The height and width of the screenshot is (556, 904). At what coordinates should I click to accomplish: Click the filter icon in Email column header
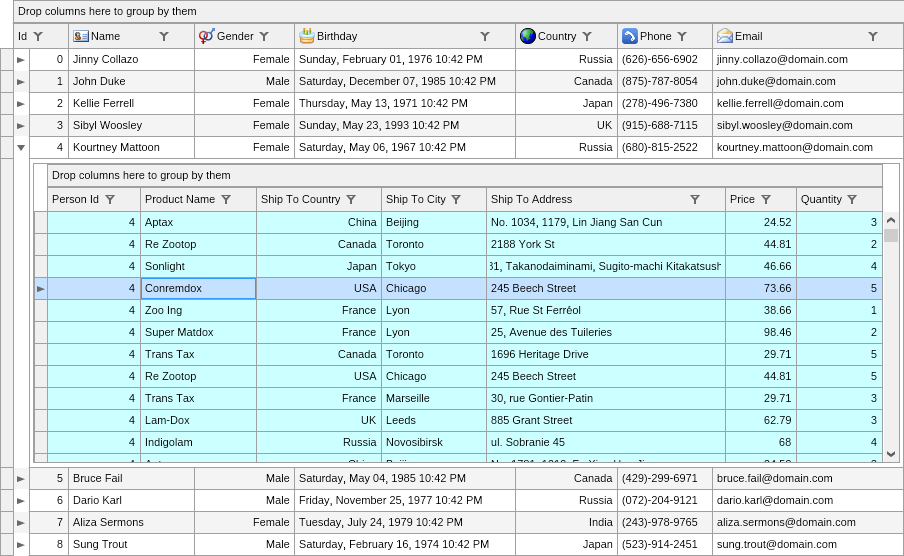[x=873, y=36]
